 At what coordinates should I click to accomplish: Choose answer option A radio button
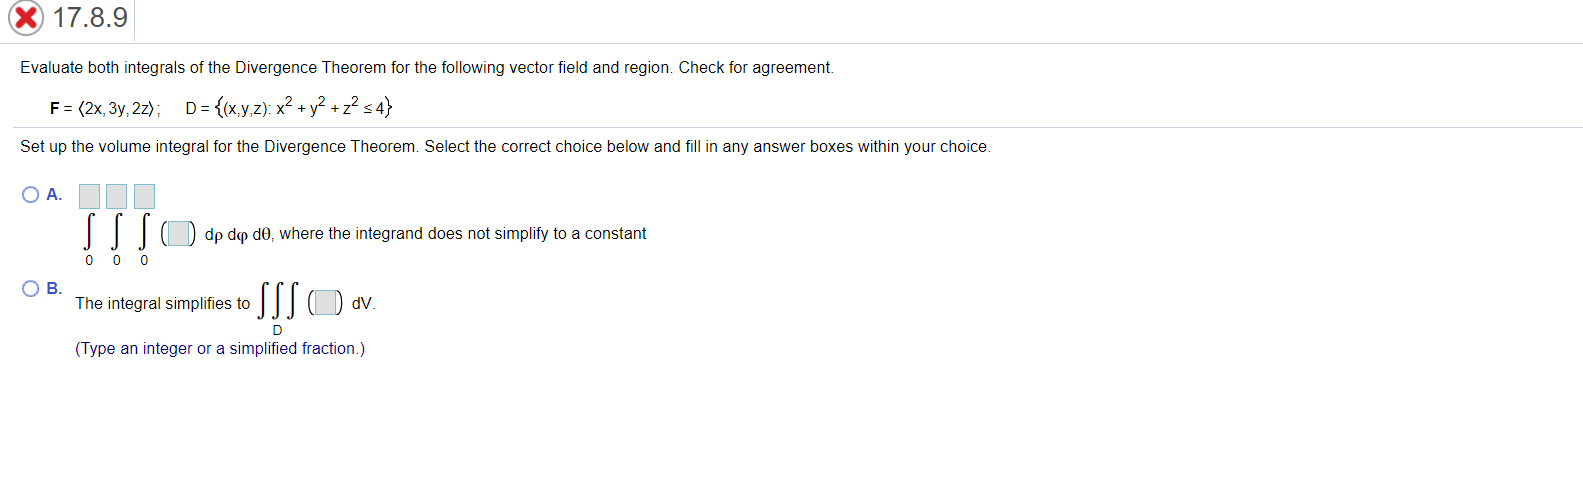31,195
